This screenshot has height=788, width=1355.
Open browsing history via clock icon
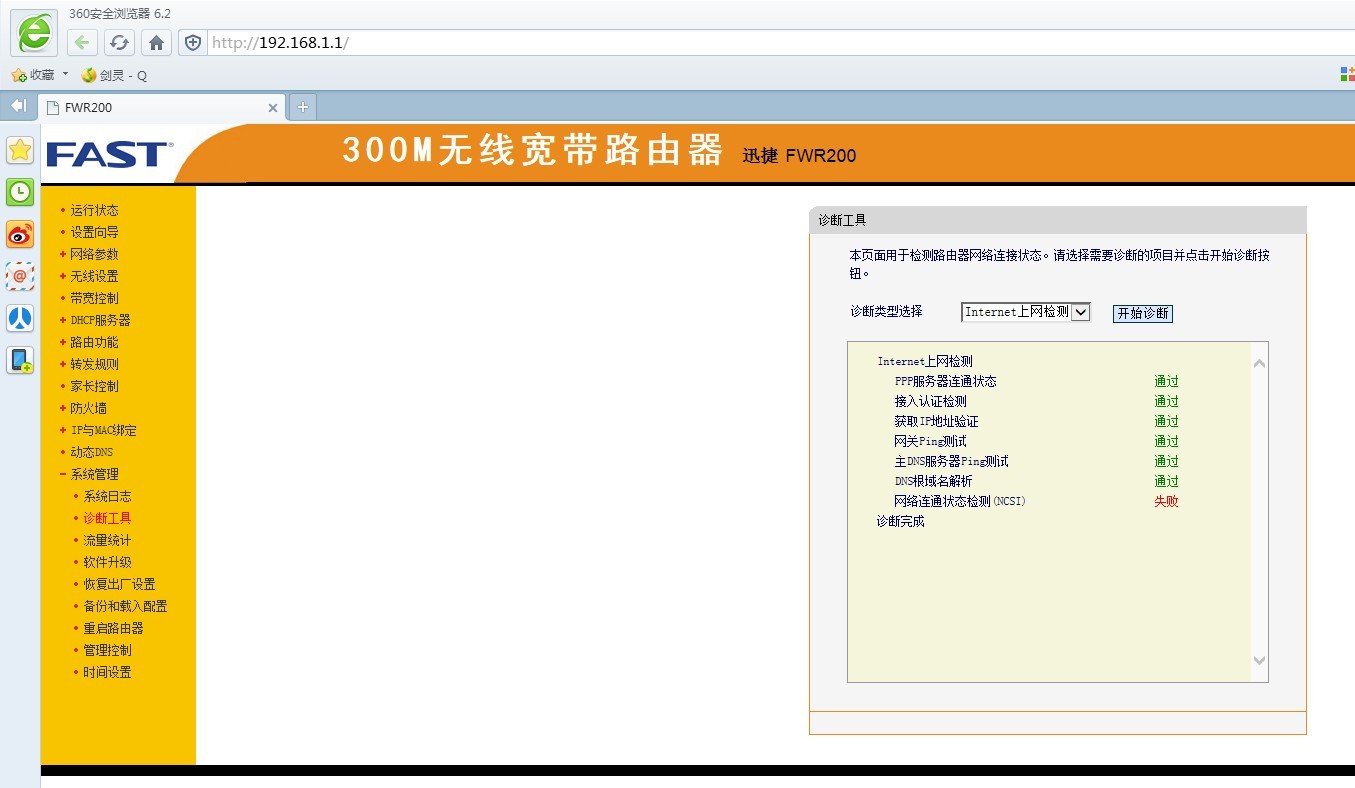tap(20, 192)
